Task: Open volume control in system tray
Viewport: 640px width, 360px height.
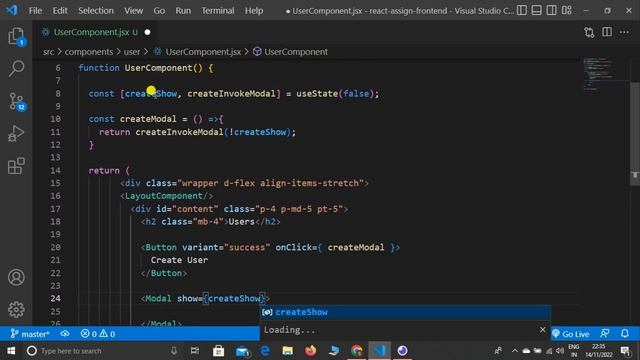Action: click(560, 351)
